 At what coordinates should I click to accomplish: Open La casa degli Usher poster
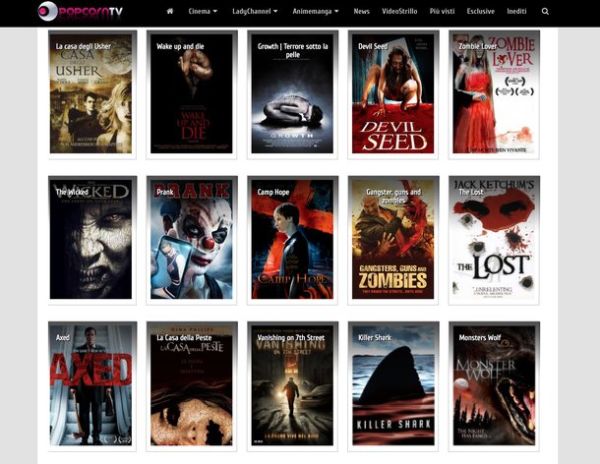point(91,94)
